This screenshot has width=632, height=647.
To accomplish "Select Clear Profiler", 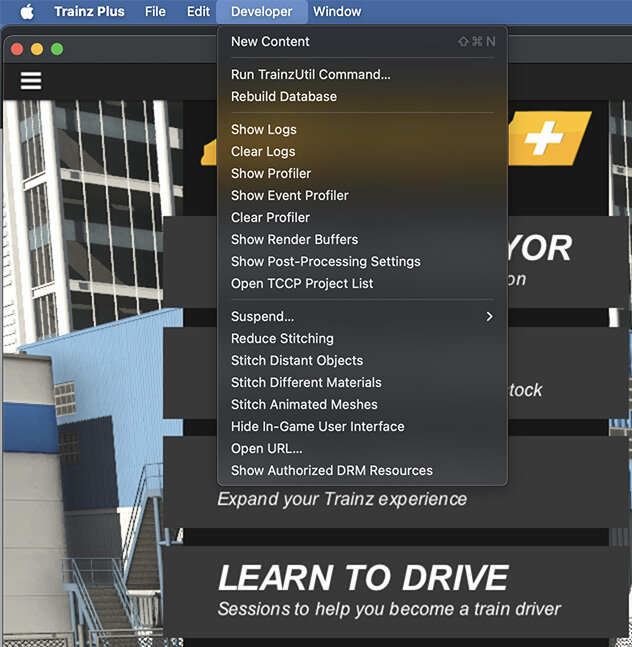I will (x=362, y=217).
